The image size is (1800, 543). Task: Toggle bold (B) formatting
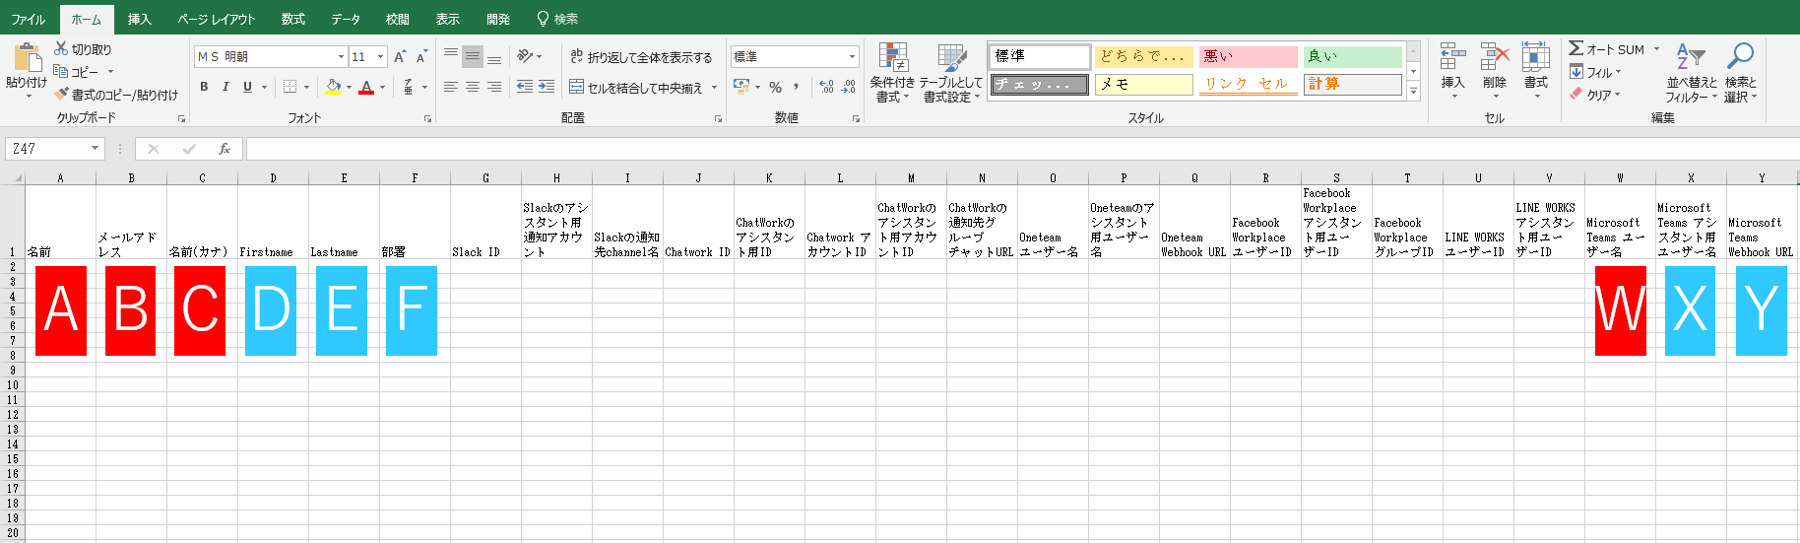point(204,87)
